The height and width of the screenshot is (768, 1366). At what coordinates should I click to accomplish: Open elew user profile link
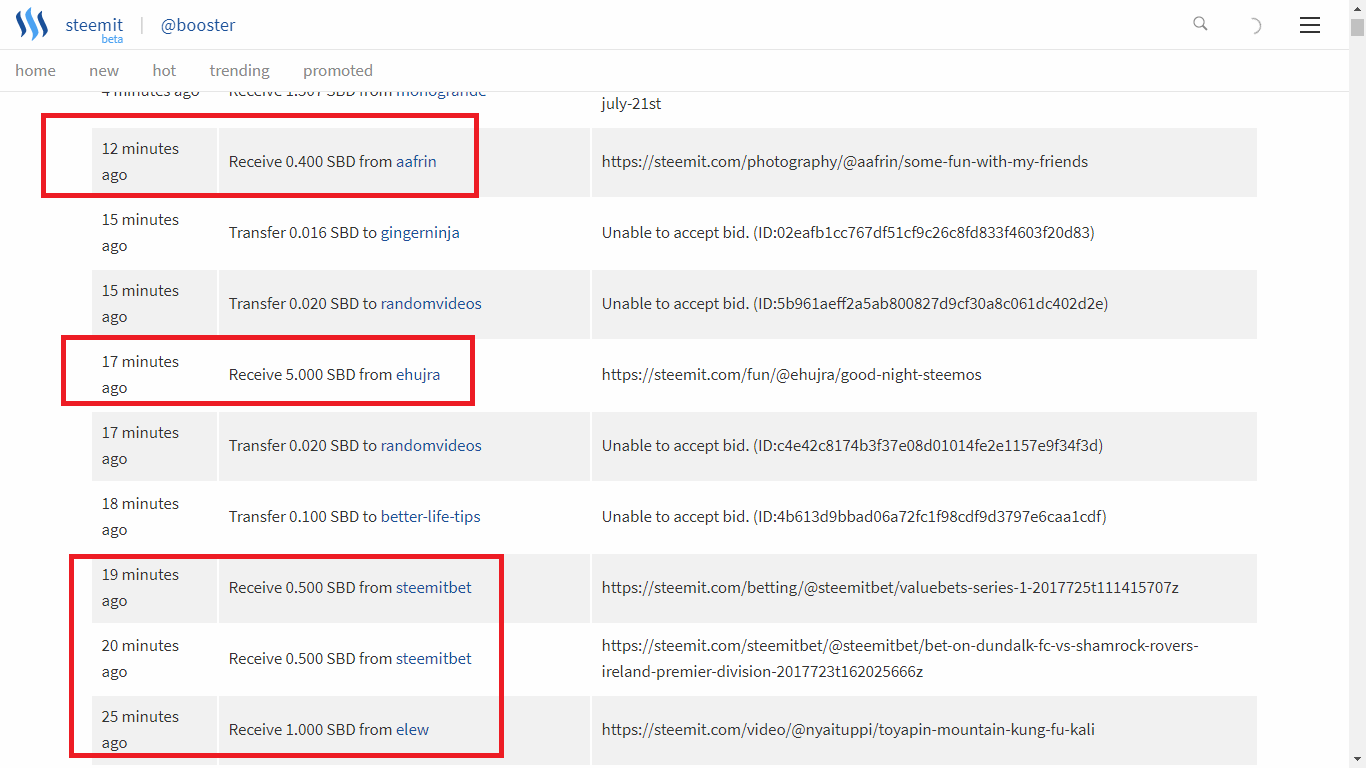coord(412,729)
